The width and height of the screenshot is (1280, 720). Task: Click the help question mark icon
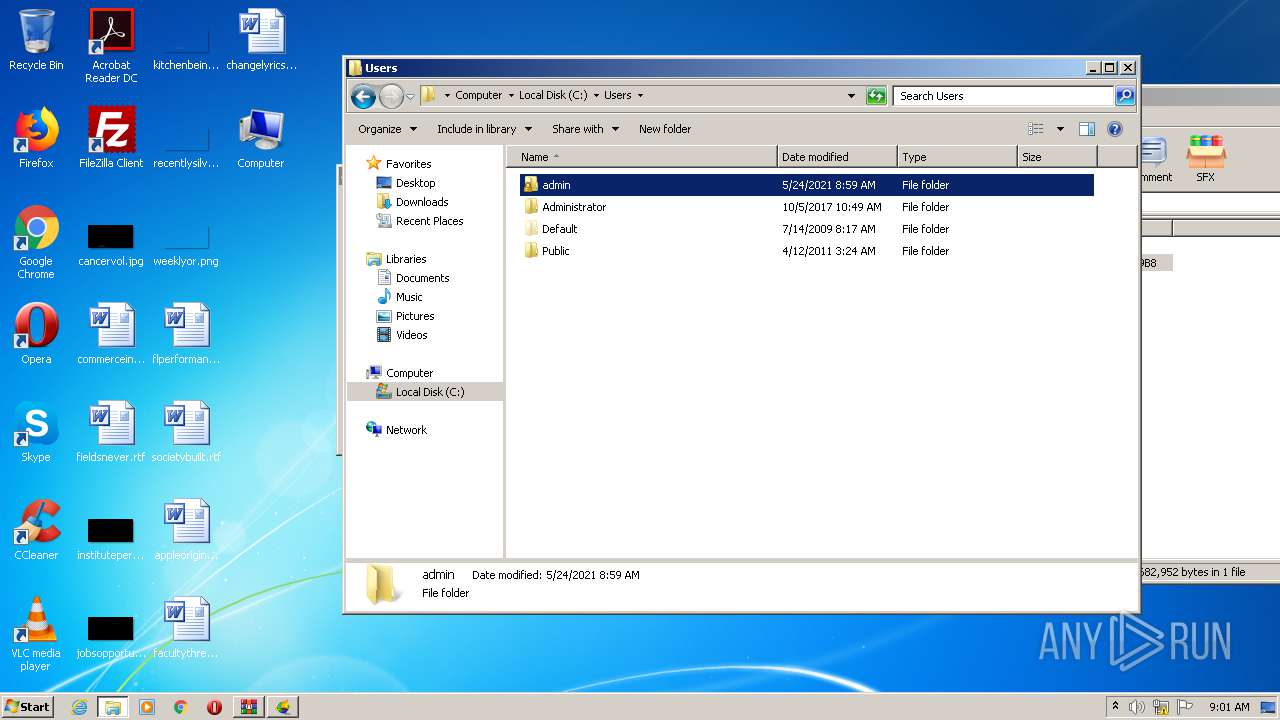pyautogui.click(x=1115, y=129)
